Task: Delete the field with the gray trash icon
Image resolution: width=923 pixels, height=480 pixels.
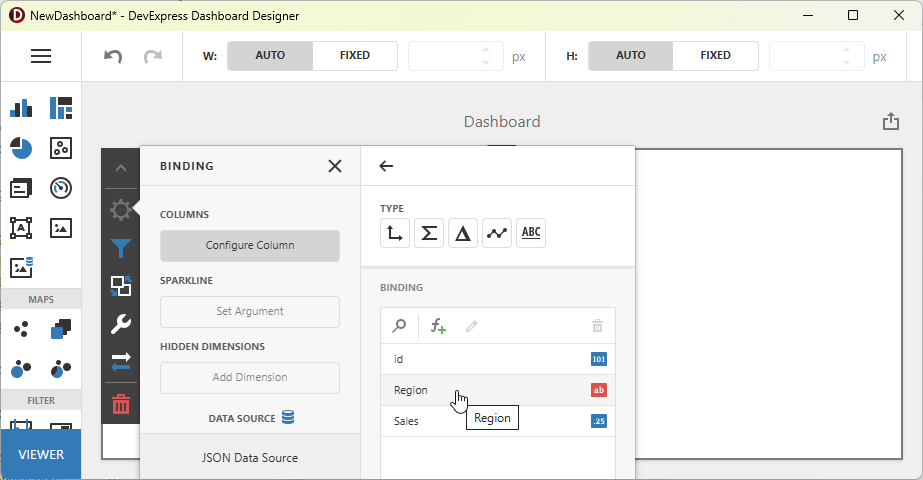Action: coord(597,326)
